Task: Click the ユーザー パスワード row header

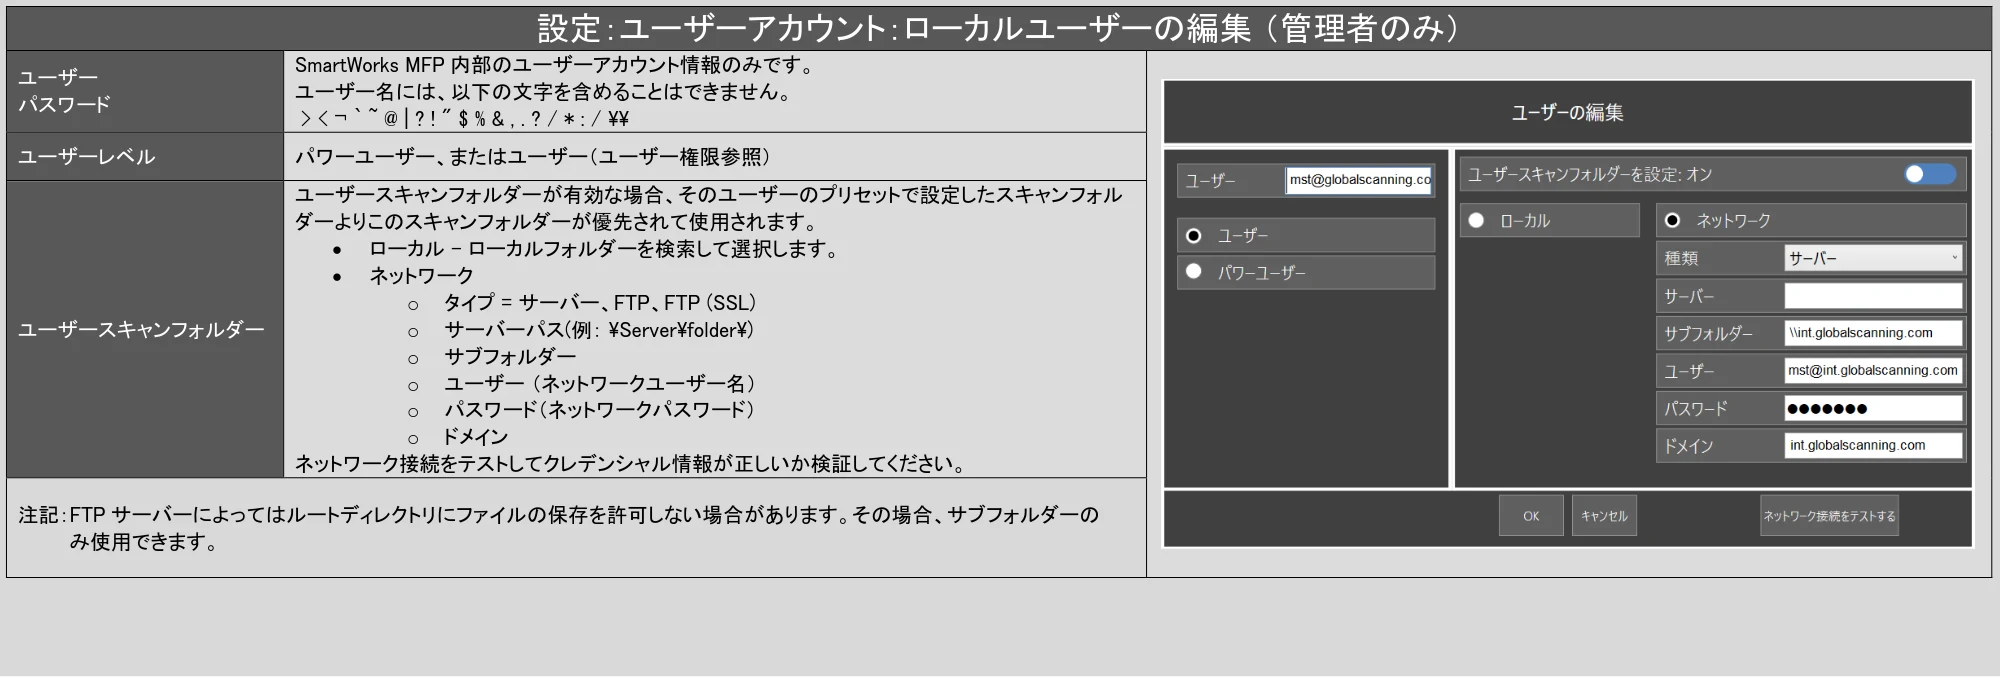Action: click(x=145, y=91)
